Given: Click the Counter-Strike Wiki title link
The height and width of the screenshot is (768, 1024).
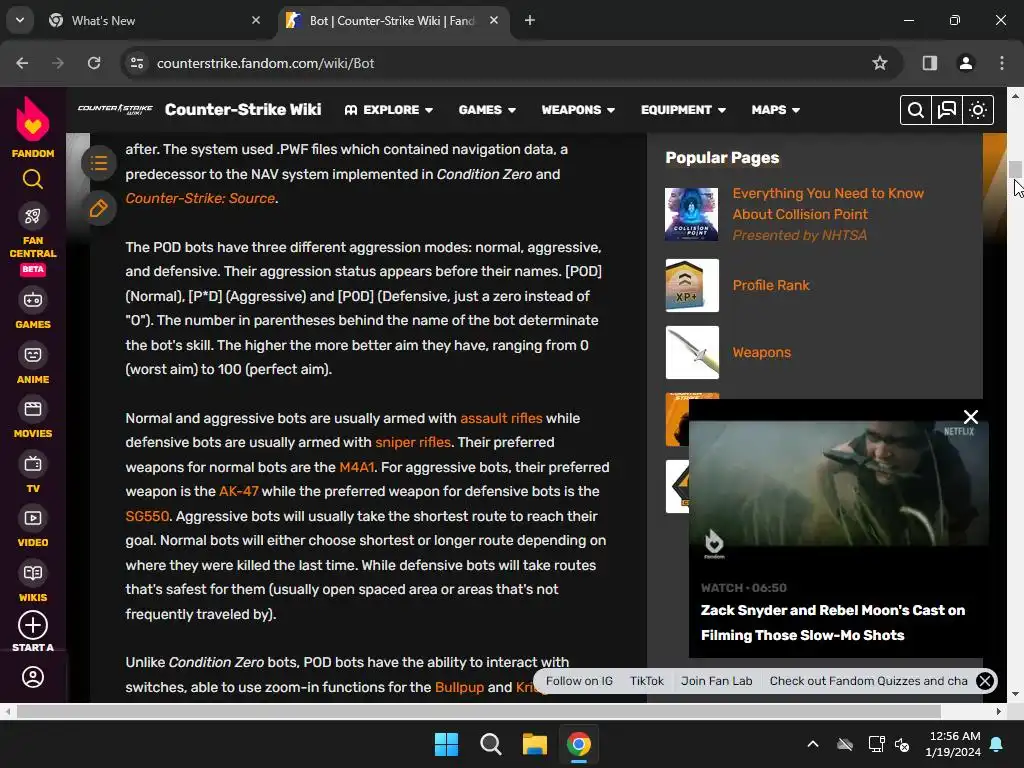Looking at the screenshot, I should [x=243, y=109].
